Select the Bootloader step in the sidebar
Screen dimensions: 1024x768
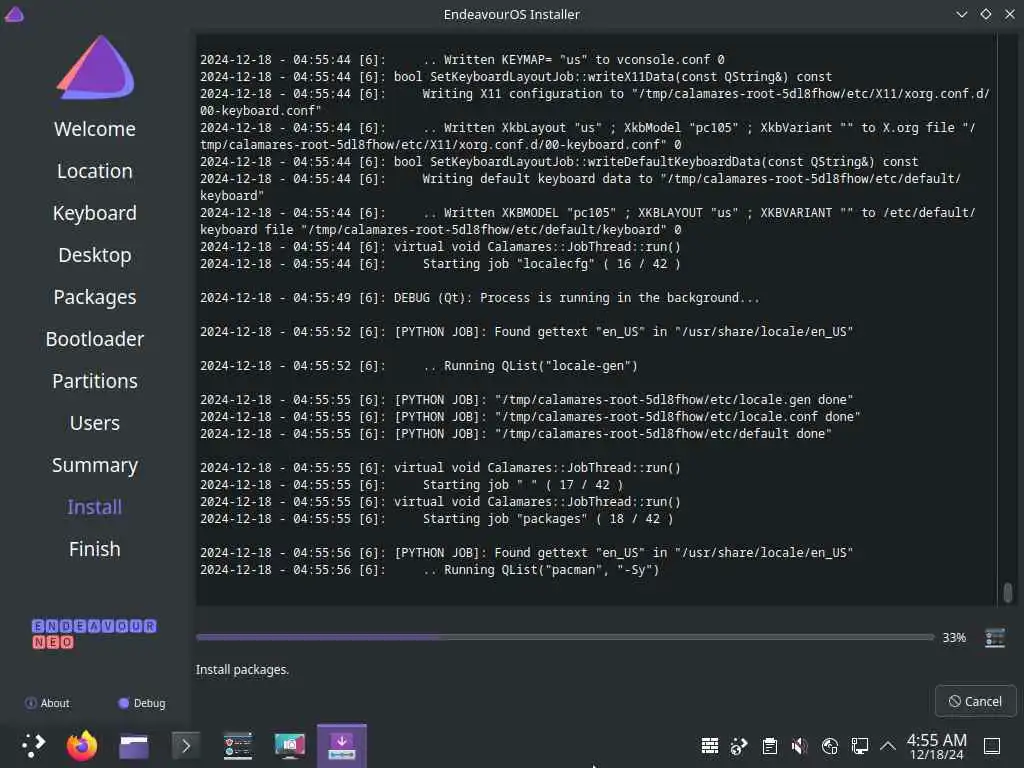95,339
